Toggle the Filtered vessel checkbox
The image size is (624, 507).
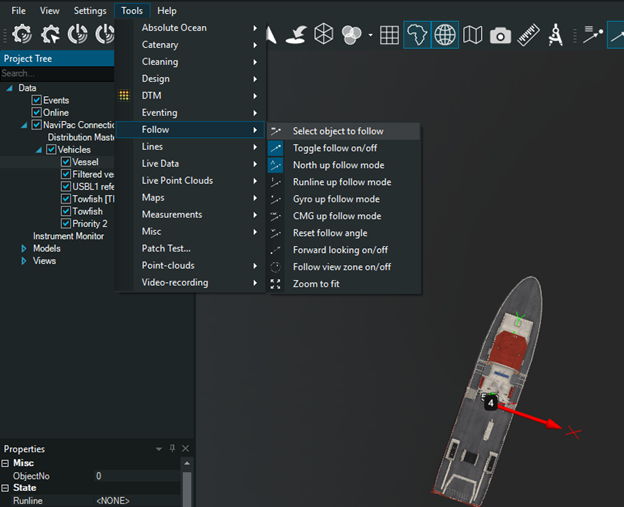coord(66,174)
